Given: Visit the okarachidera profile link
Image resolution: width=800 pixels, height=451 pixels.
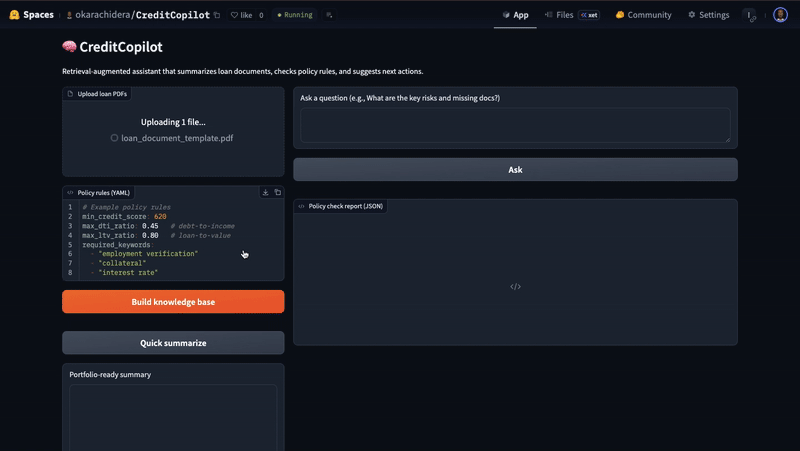Looking at the screenshot, I should pos(102,15).
